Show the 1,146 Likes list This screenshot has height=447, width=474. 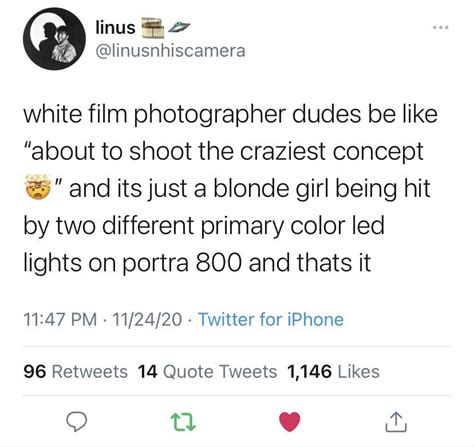333,371
